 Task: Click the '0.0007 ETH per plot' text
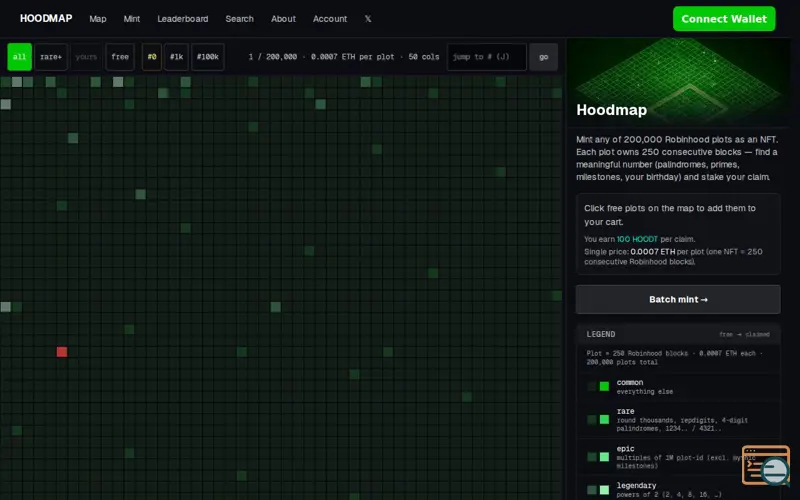[x=353, y=57]
